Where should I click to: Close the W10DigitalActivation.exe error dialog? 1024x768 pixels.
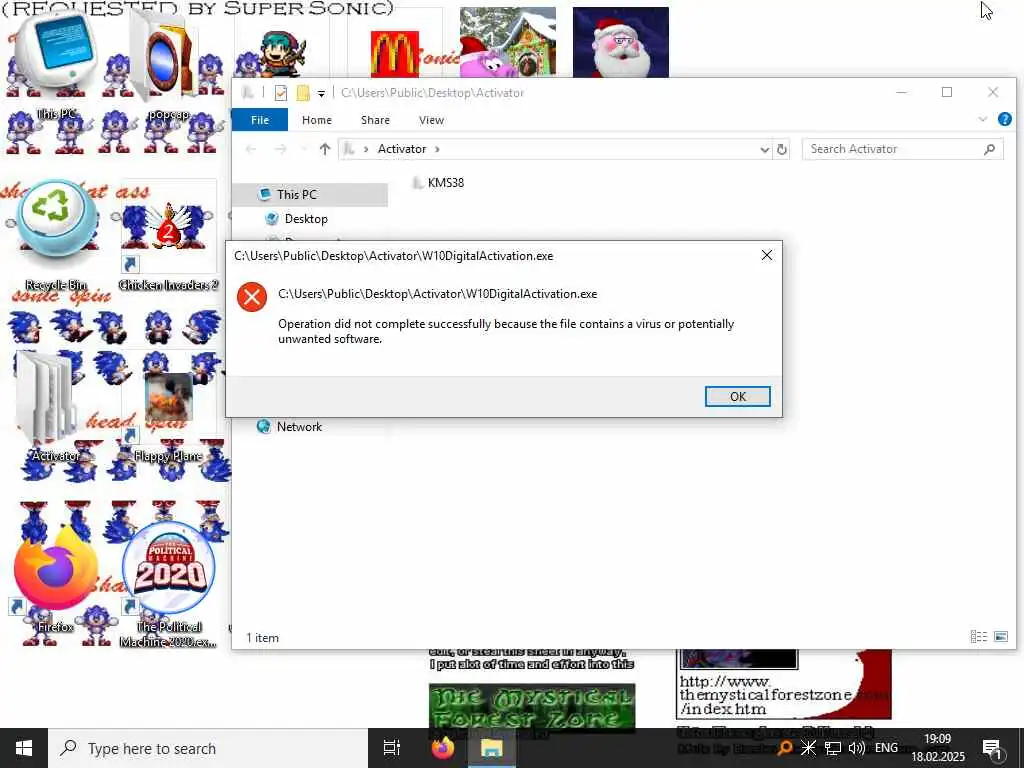coord(767,255)
